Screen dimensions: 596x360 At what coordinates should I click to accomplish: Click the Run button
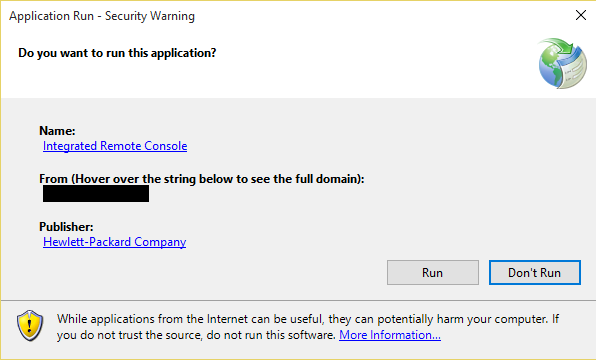(433, 273)
